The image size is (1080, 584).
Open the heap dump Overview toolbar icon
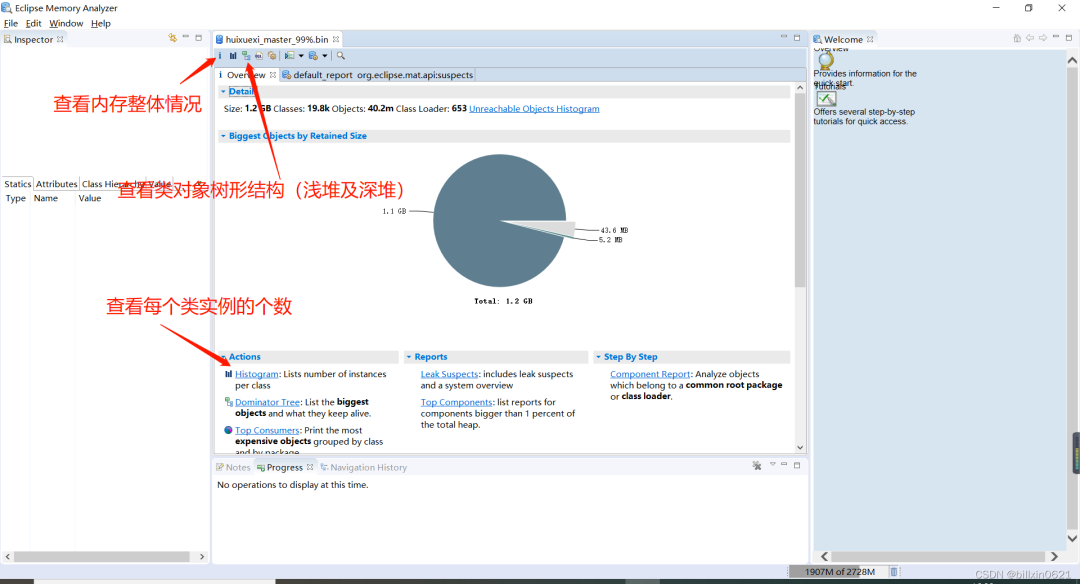point(220,56)
